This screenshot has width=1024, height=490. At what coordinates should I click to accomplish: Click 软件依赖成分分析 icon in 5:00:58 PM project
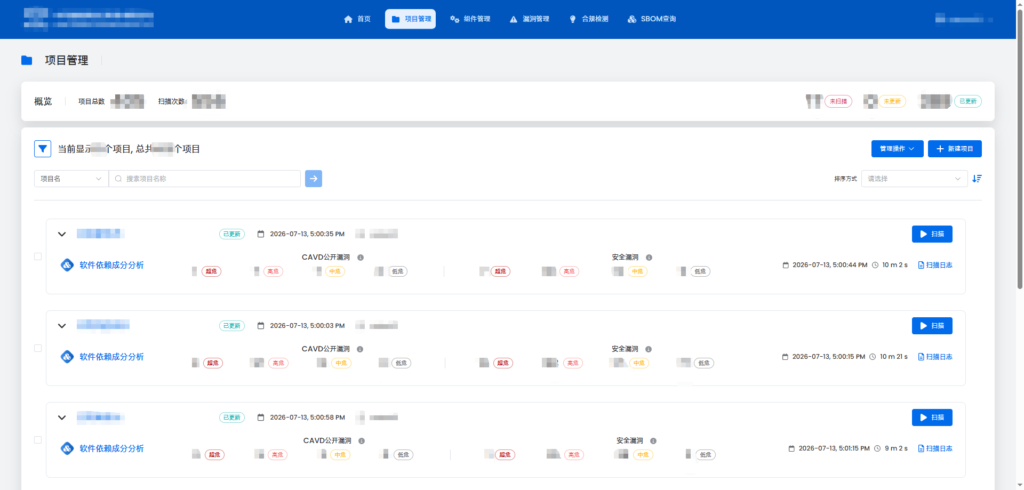pos(67,448)
